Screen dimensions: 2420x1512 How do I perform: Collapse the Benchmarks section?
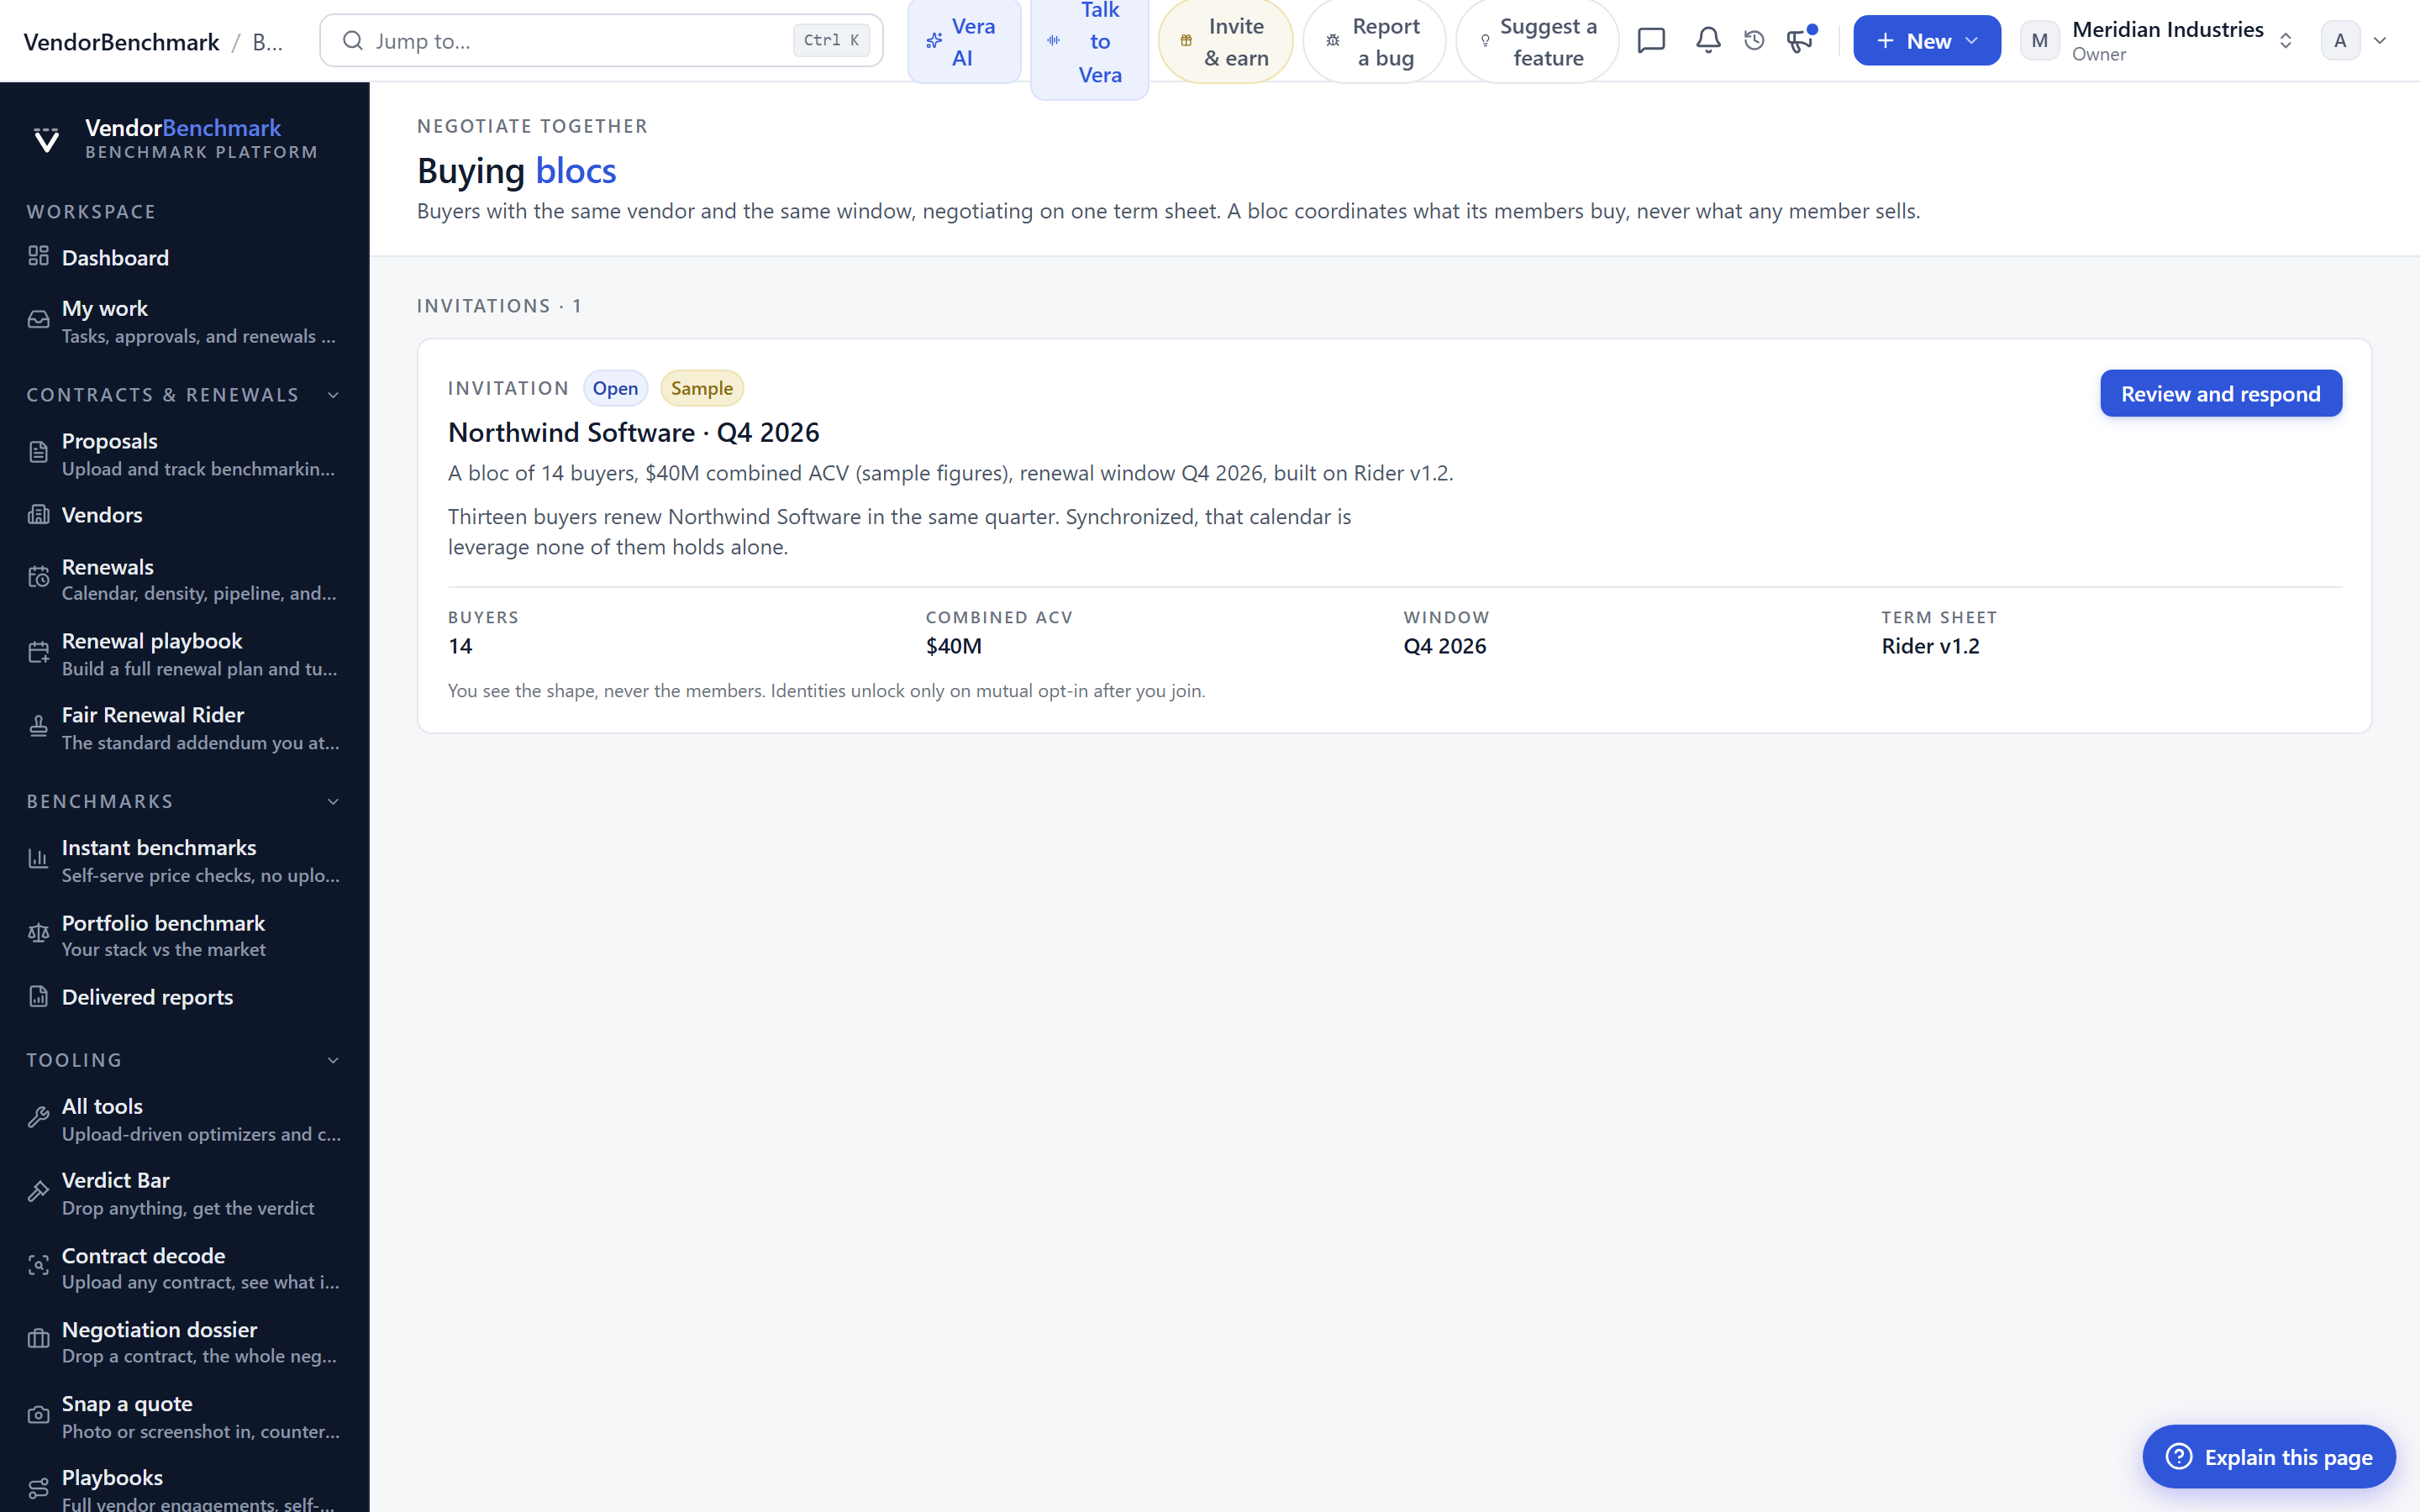tap(333, 801)
